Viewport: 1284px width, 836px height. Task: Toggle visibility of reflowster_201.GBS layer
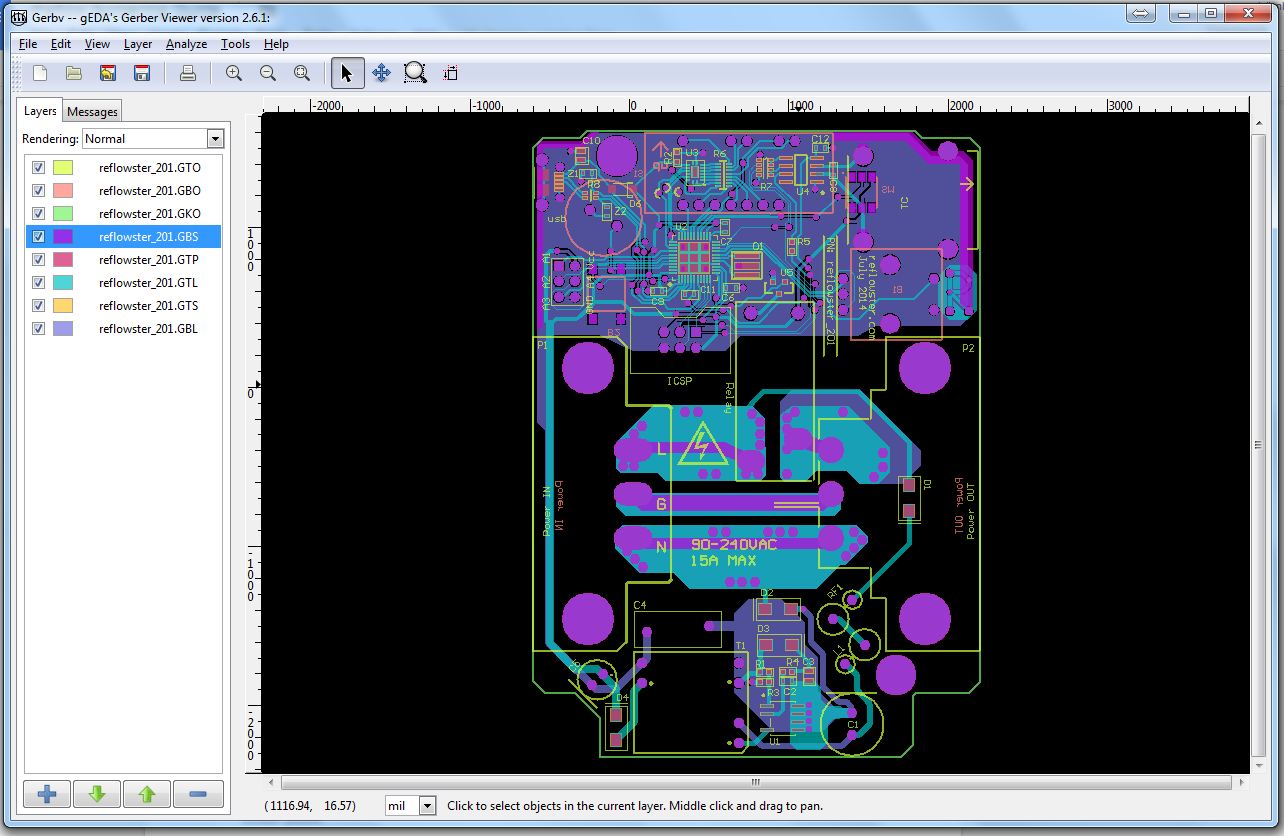(x=39, y=237)
